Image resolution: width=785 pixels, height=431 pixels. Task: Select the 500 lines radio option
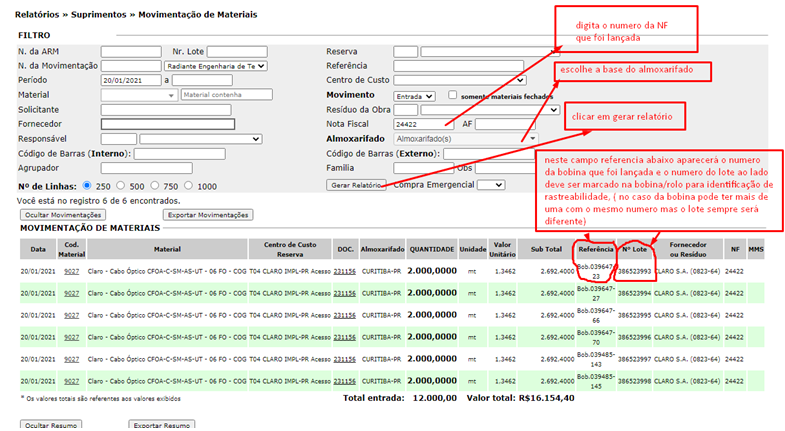tap(124, 186)
